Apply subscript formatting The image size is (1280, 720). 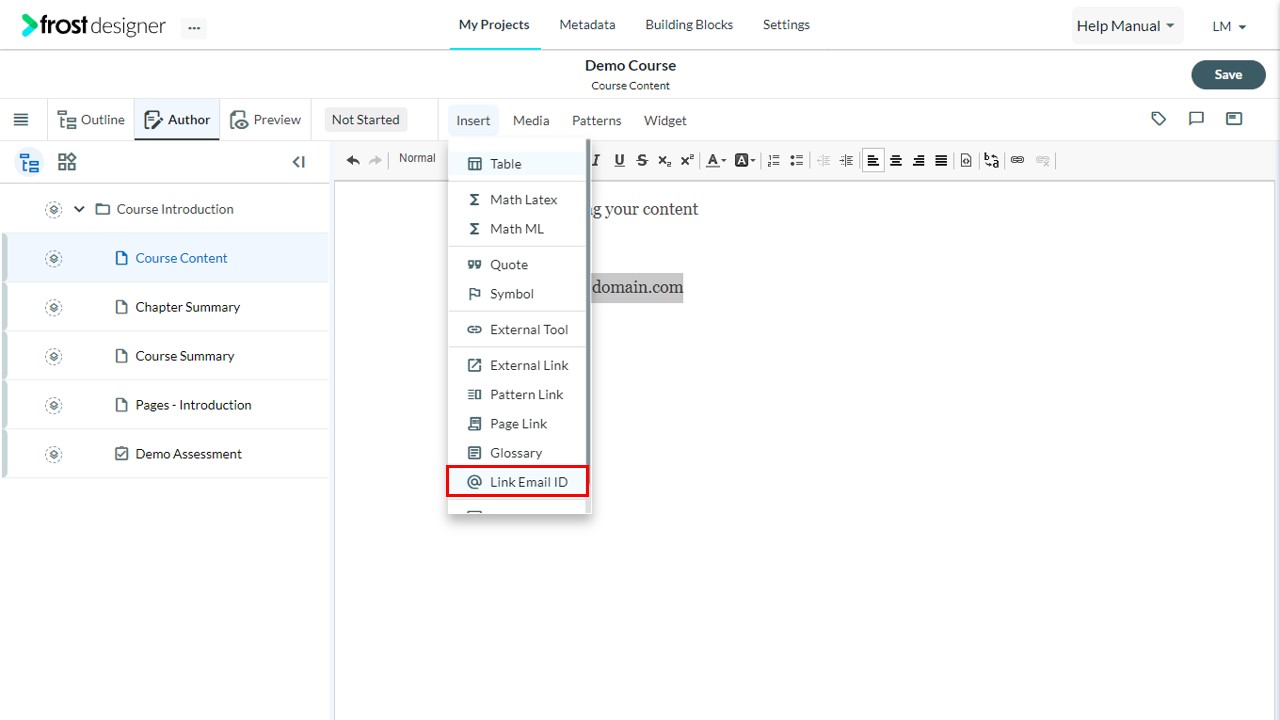coord(664,160)
